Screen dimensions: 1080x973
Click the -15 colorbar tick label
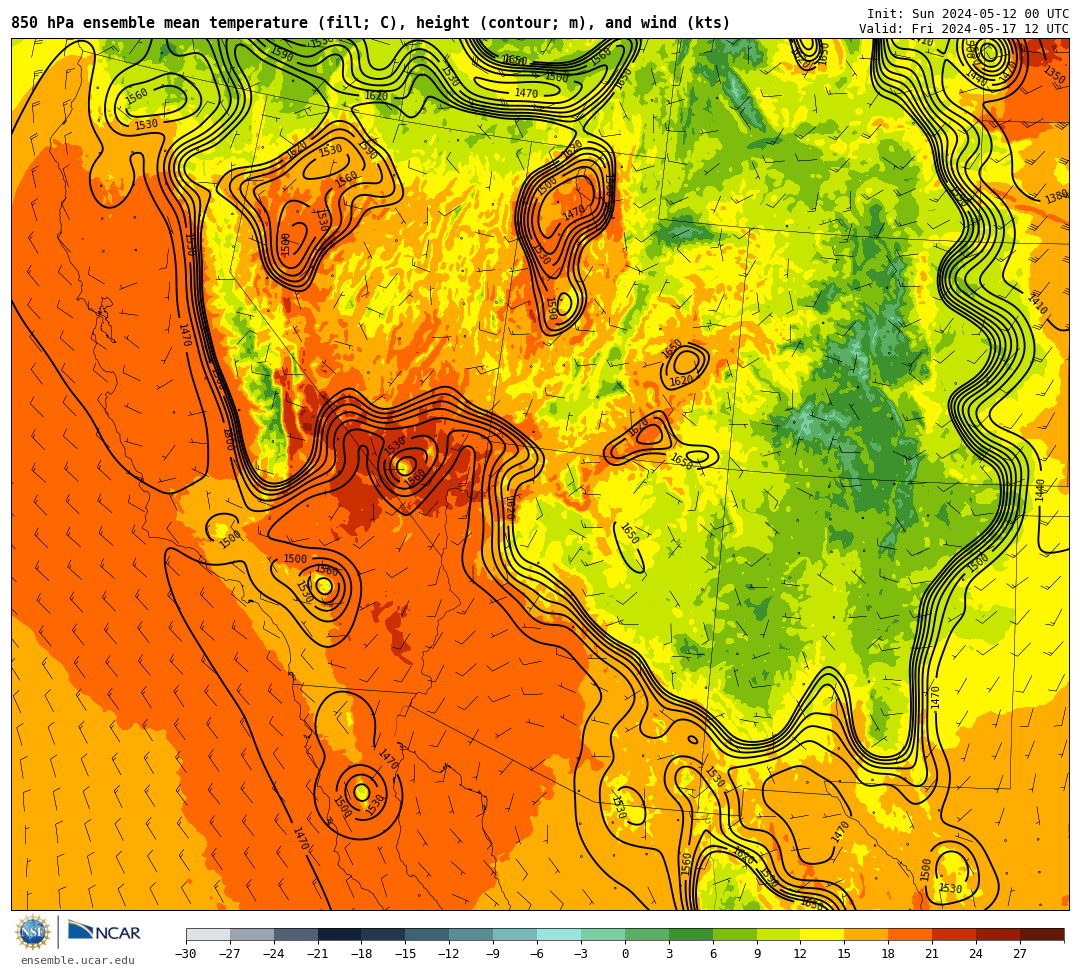tap(406, 954)
